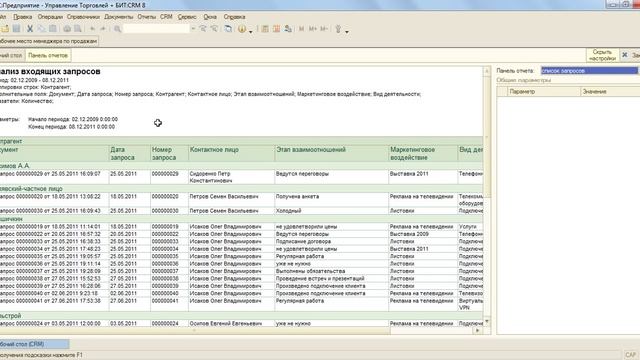This screenshot has width=640, height=360.
Task: Click the Find next toolbar icon
Action: [x=203, y=29]
